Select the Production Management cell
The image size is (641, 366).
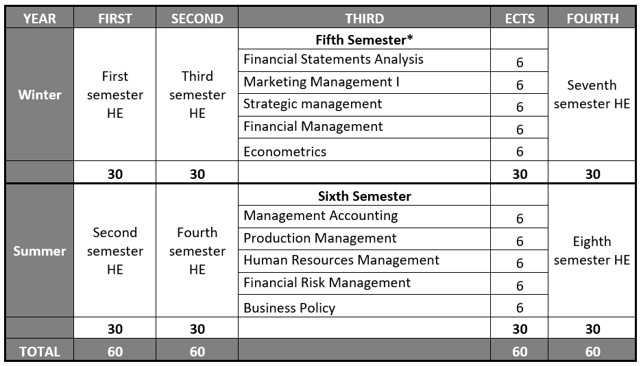click(364, 239)
